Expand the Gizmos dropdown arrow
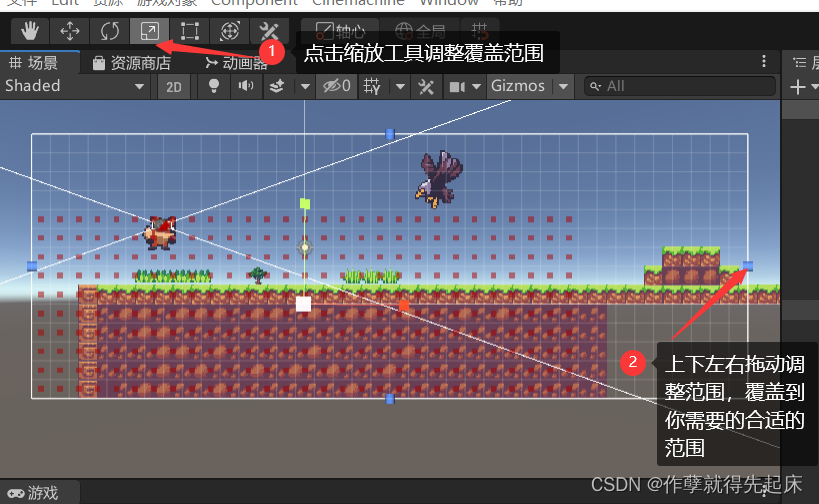 (x=563, y=87)
